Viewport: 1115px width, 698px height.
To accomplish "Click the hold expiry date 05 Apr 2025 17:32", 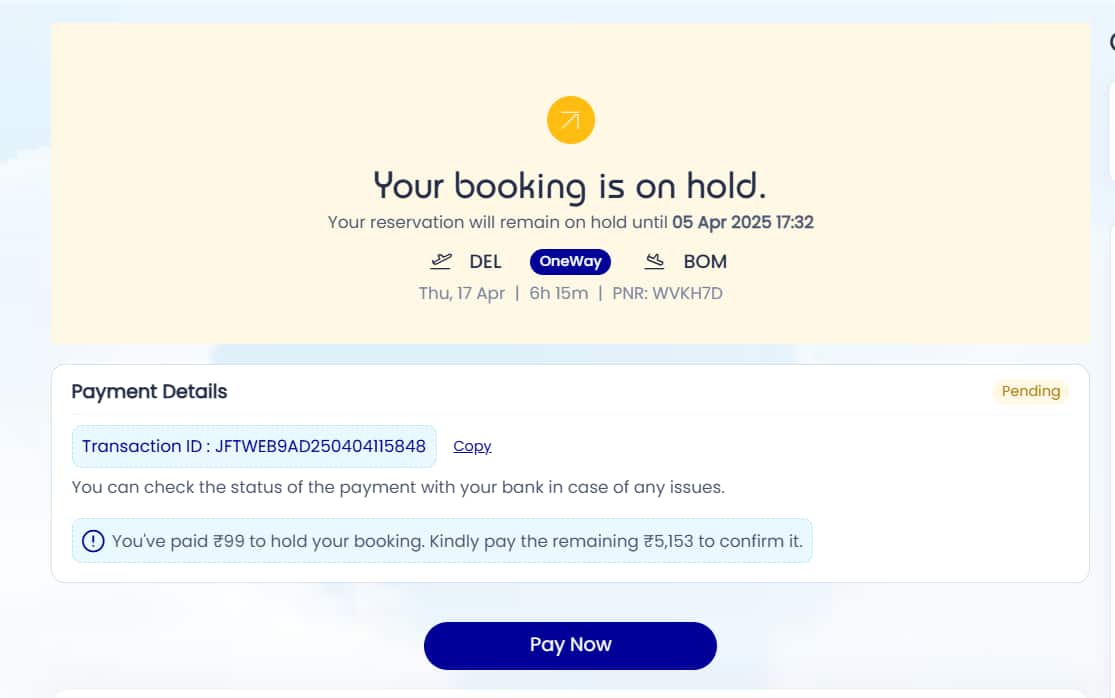I will point(743,222).
